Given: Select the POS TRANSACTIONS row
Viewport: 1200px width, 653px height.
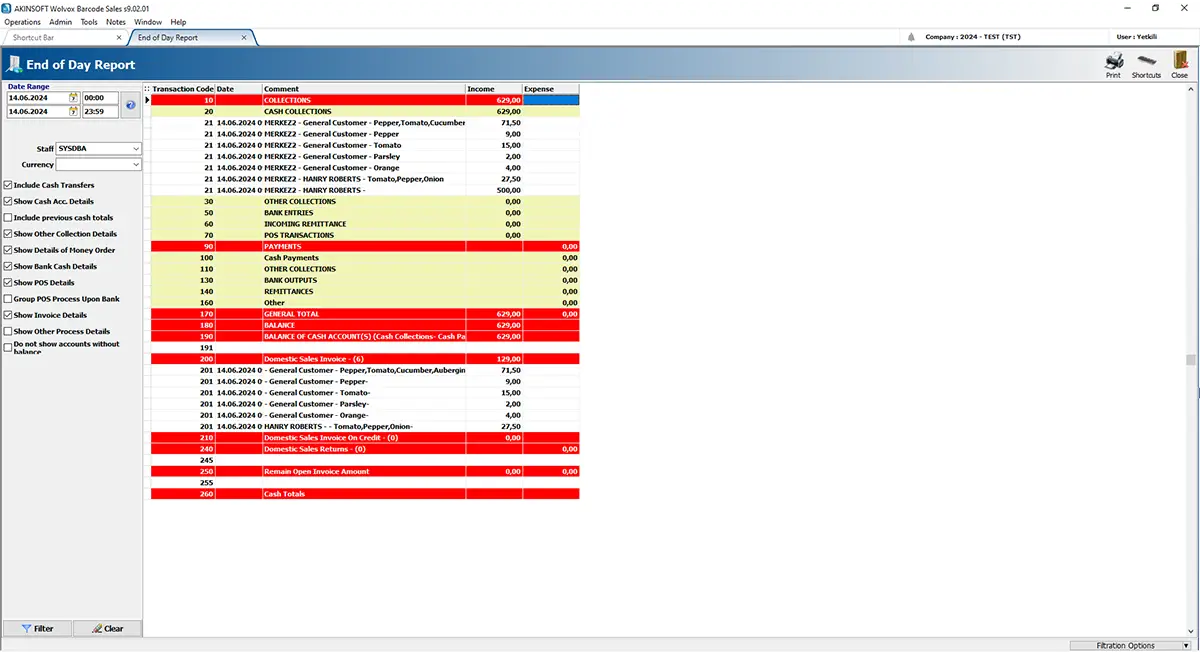Looking at the screenshot, I should 365,235.
